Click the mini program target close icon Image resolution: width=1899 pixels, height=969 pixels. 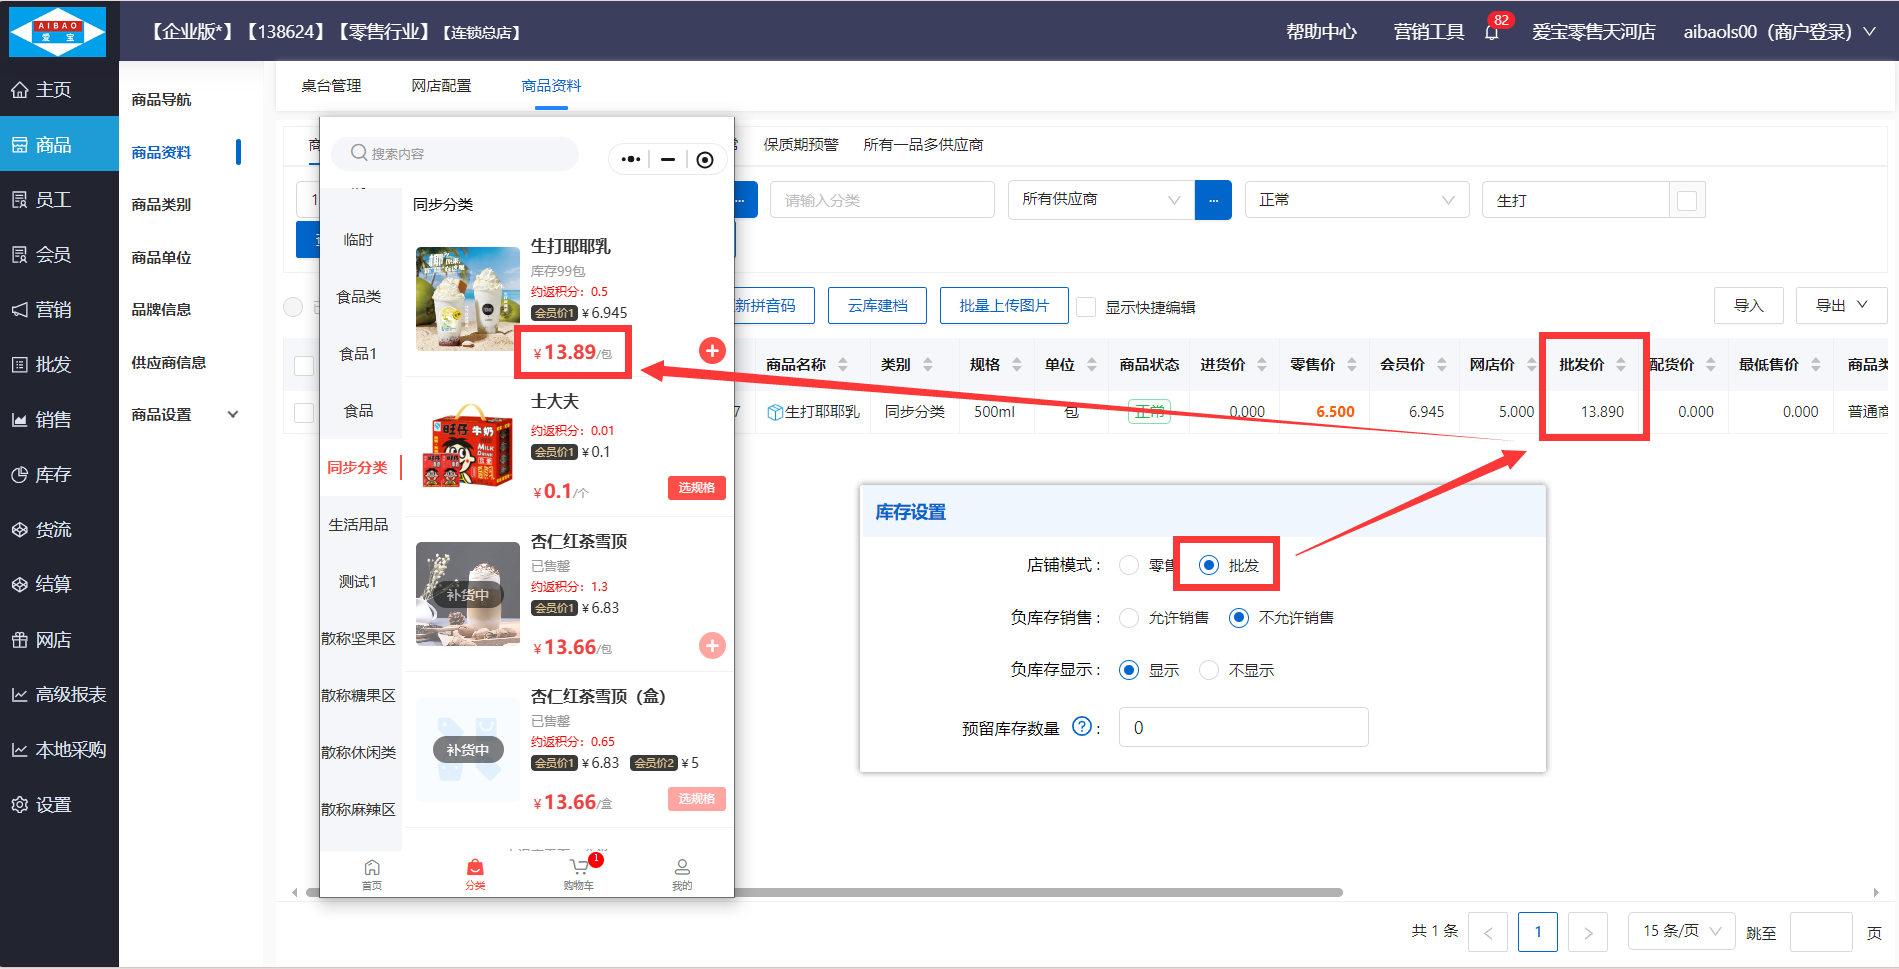705,160
